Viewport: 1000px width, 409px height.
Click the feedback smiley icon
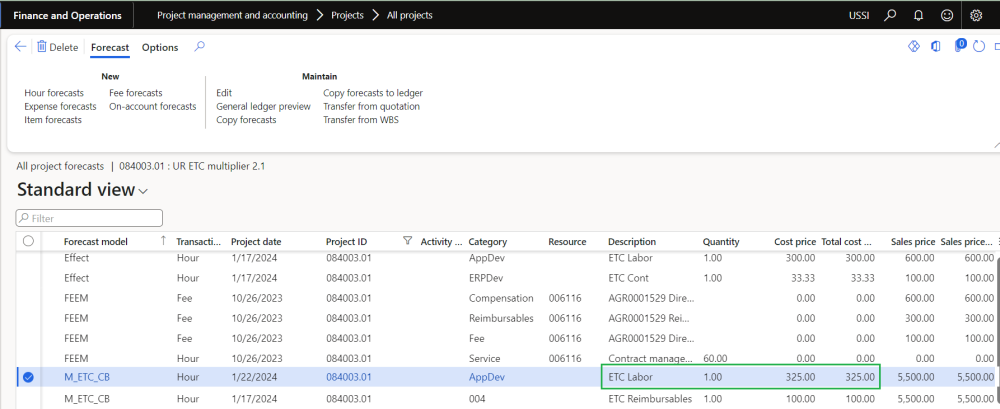946,16
